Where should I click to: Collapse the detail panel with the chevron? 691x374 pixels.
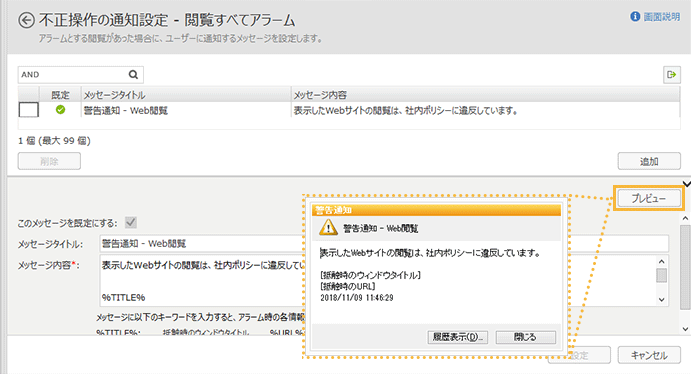pos(687,184)
